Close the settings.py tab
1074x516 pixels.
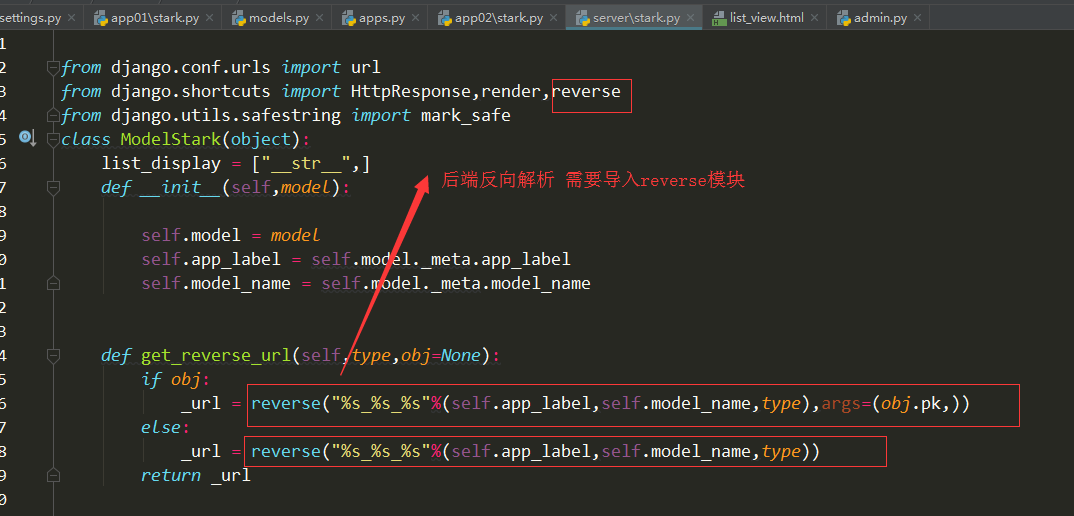[x=72, y=18]
